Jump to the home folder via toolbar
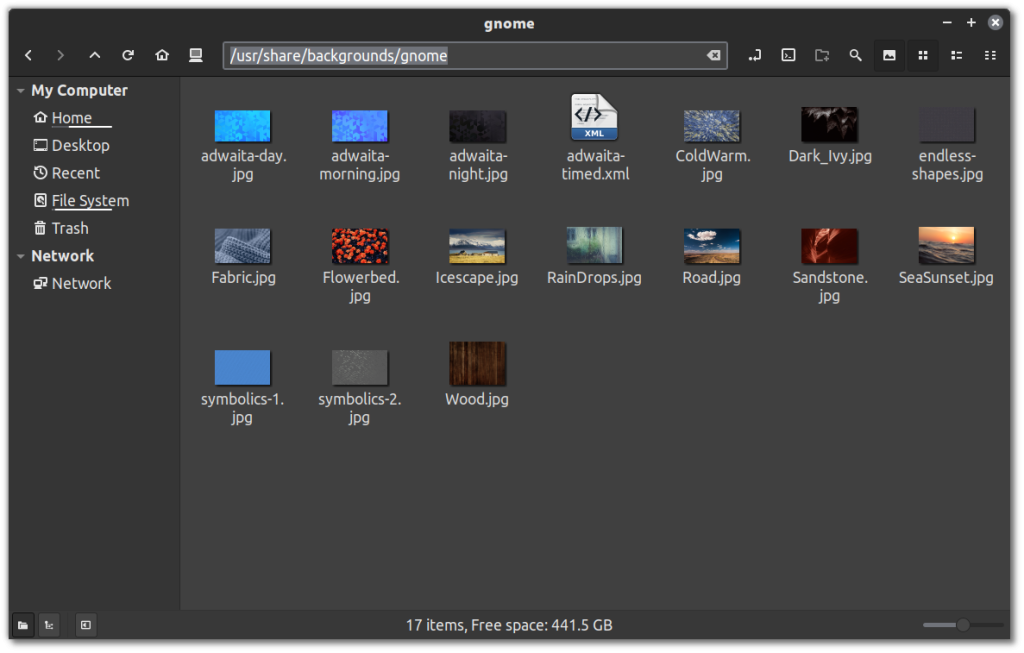1024x653 pixels. (x=162, y=56)
